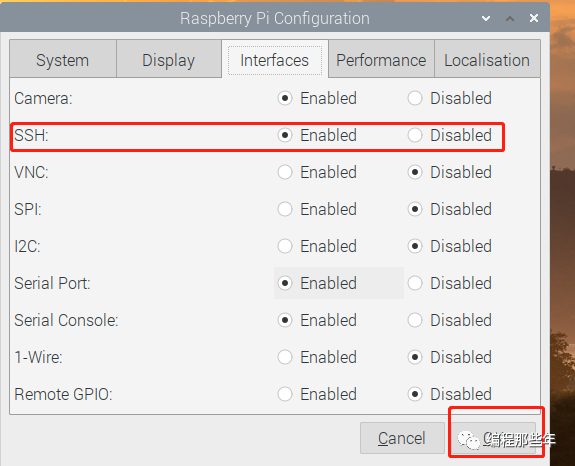Viewport: 575px width, 466px height.
Task: Click the title bar minimize chevron icon
Action: pyautogui.click(x=486, y=18)
